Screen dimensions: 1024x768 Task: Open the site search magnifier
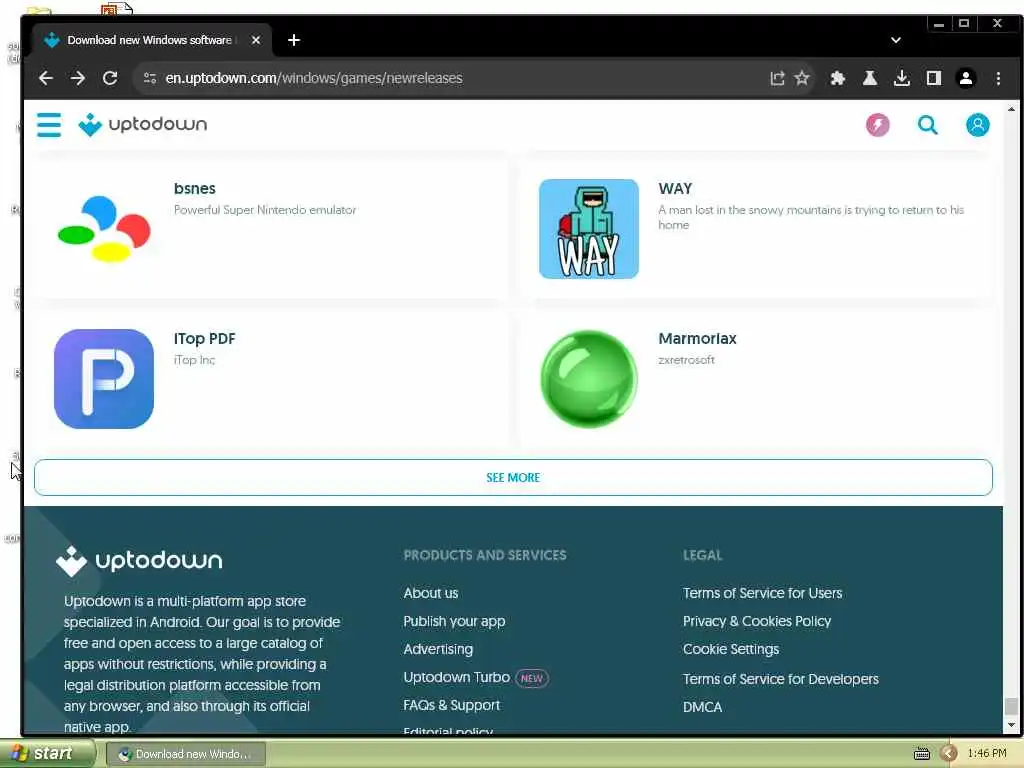point(928,125)
